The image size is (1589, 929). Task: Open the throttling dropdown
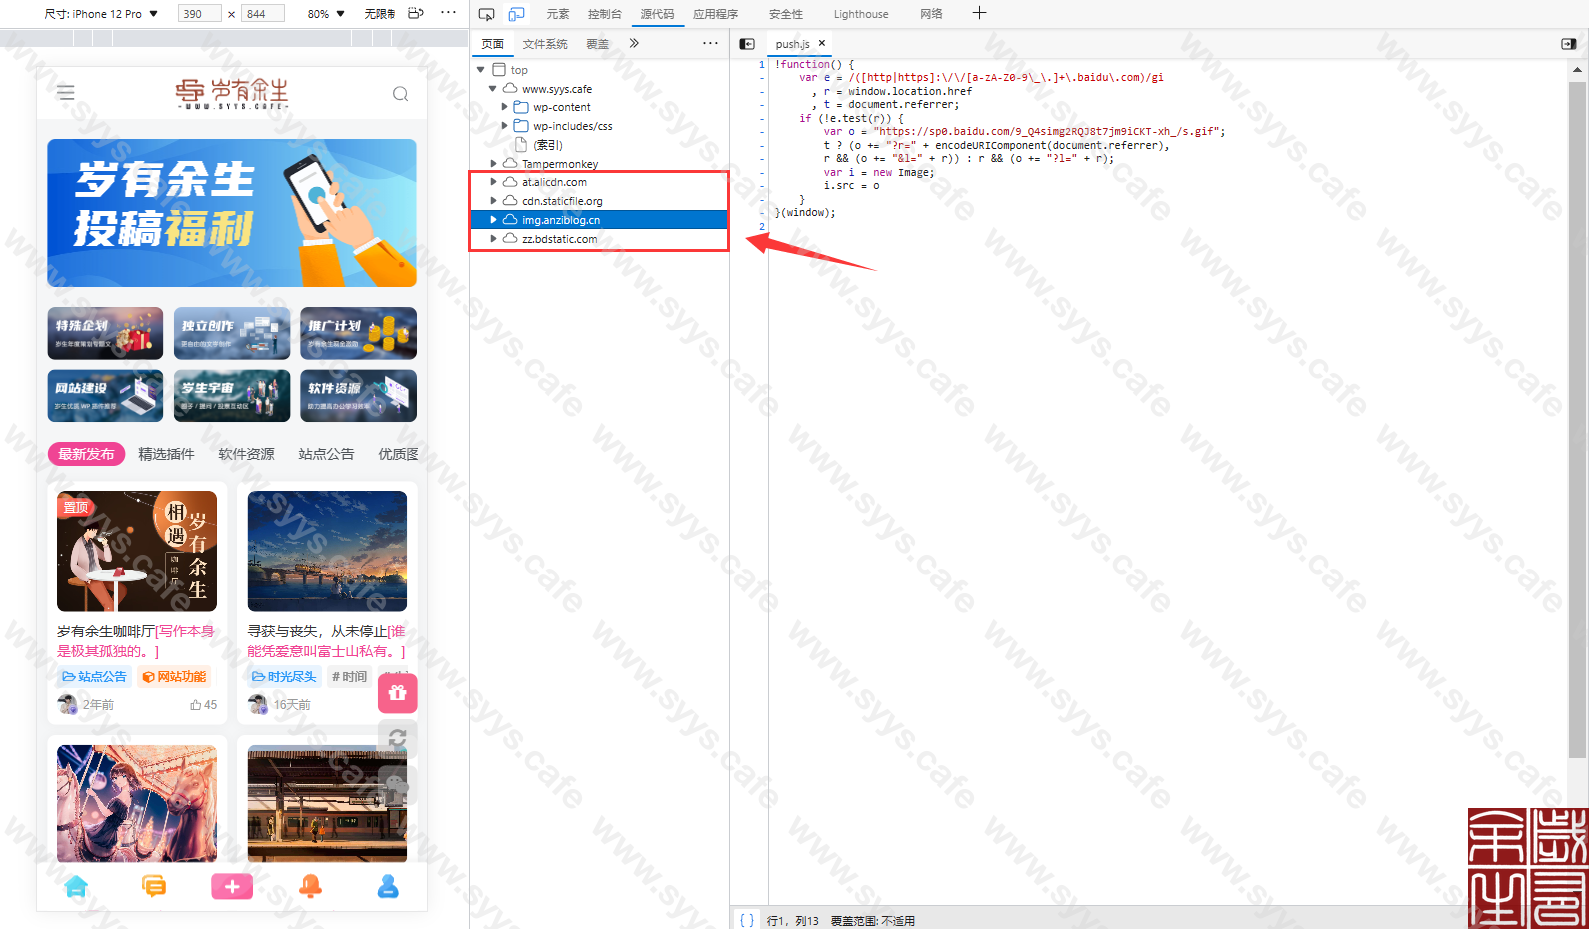pos(379,14)
